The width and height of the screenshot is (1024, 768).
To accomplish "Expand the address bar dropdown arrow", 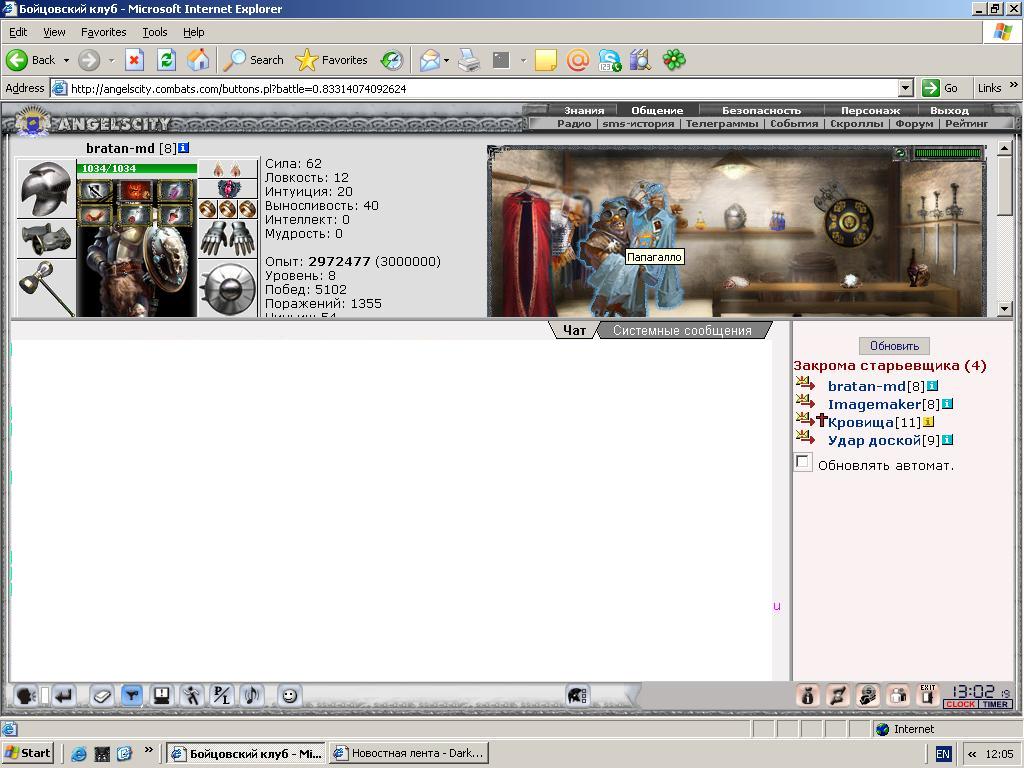I will point(905,88).
